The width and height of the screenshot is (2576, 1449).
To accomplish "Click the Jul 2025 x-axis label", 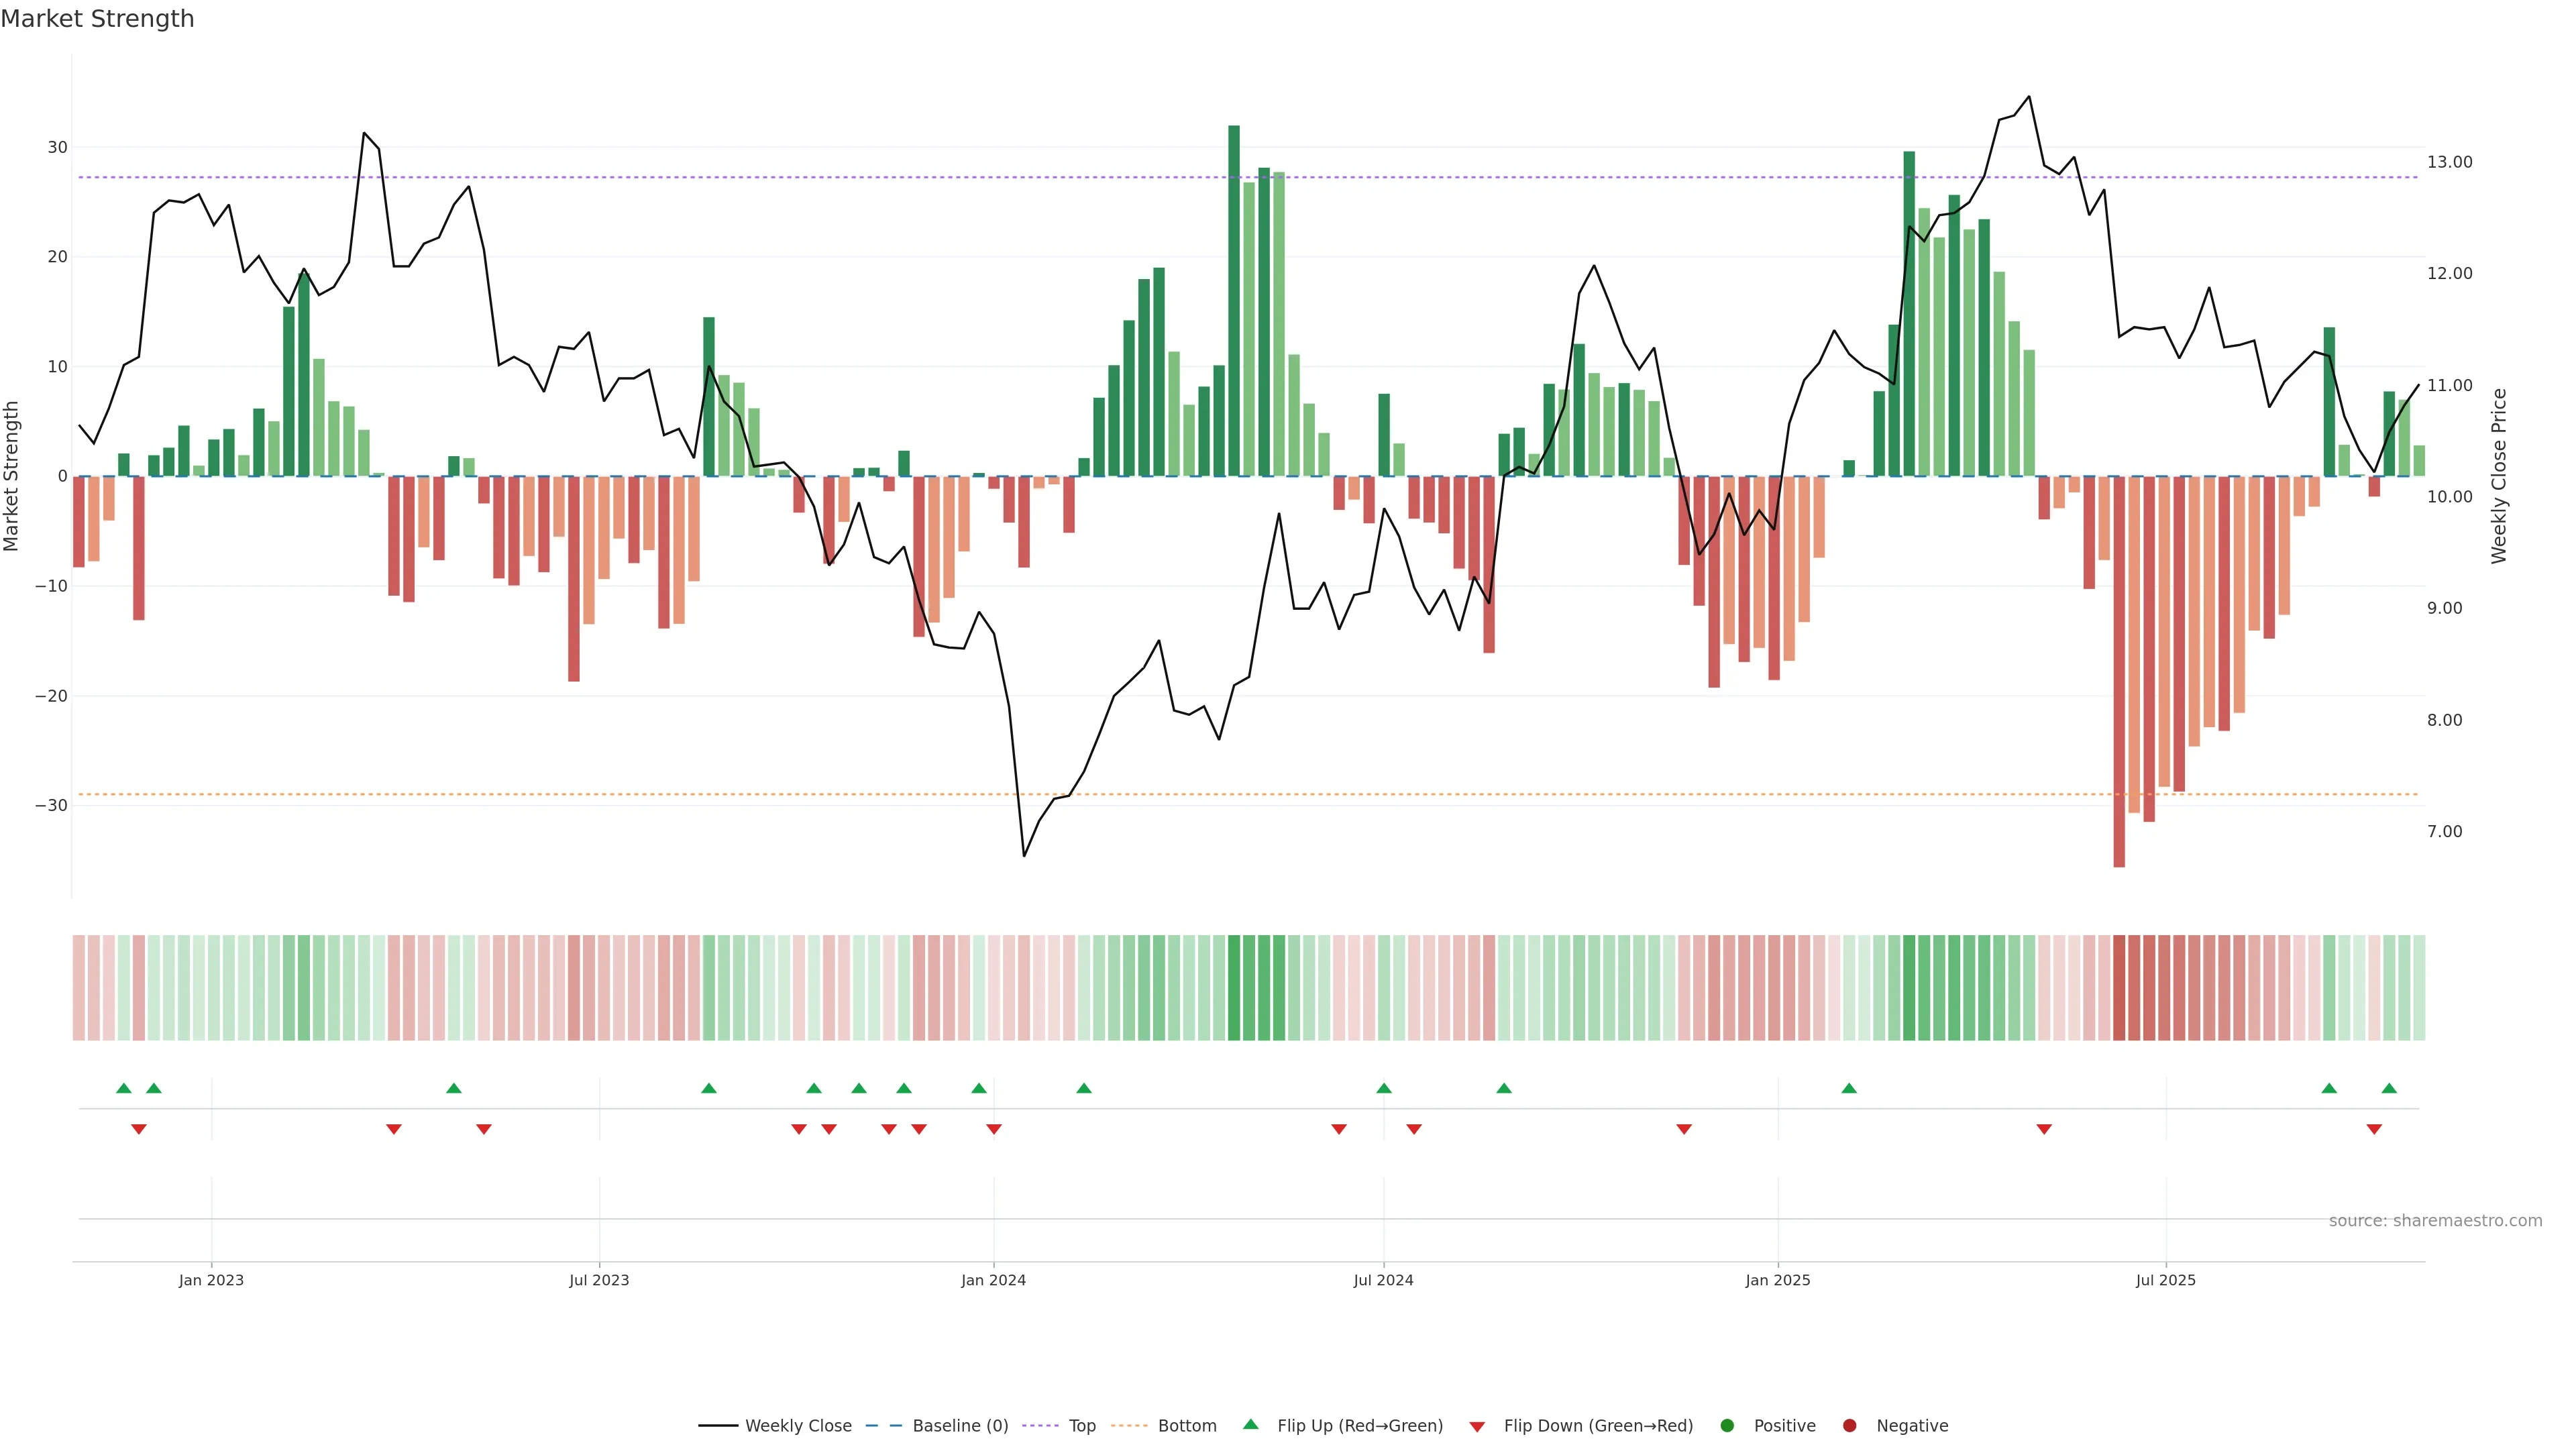I will pos(2165,1280).
